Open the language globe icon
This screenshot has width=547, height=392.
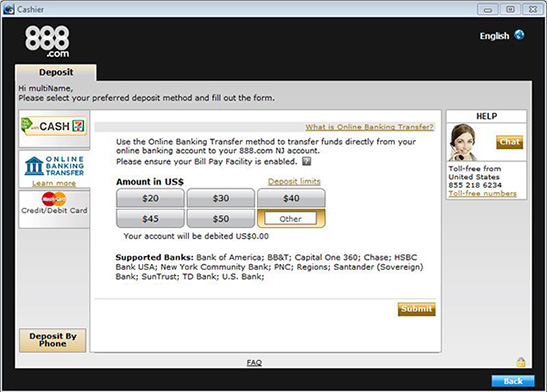click(519, 35)
